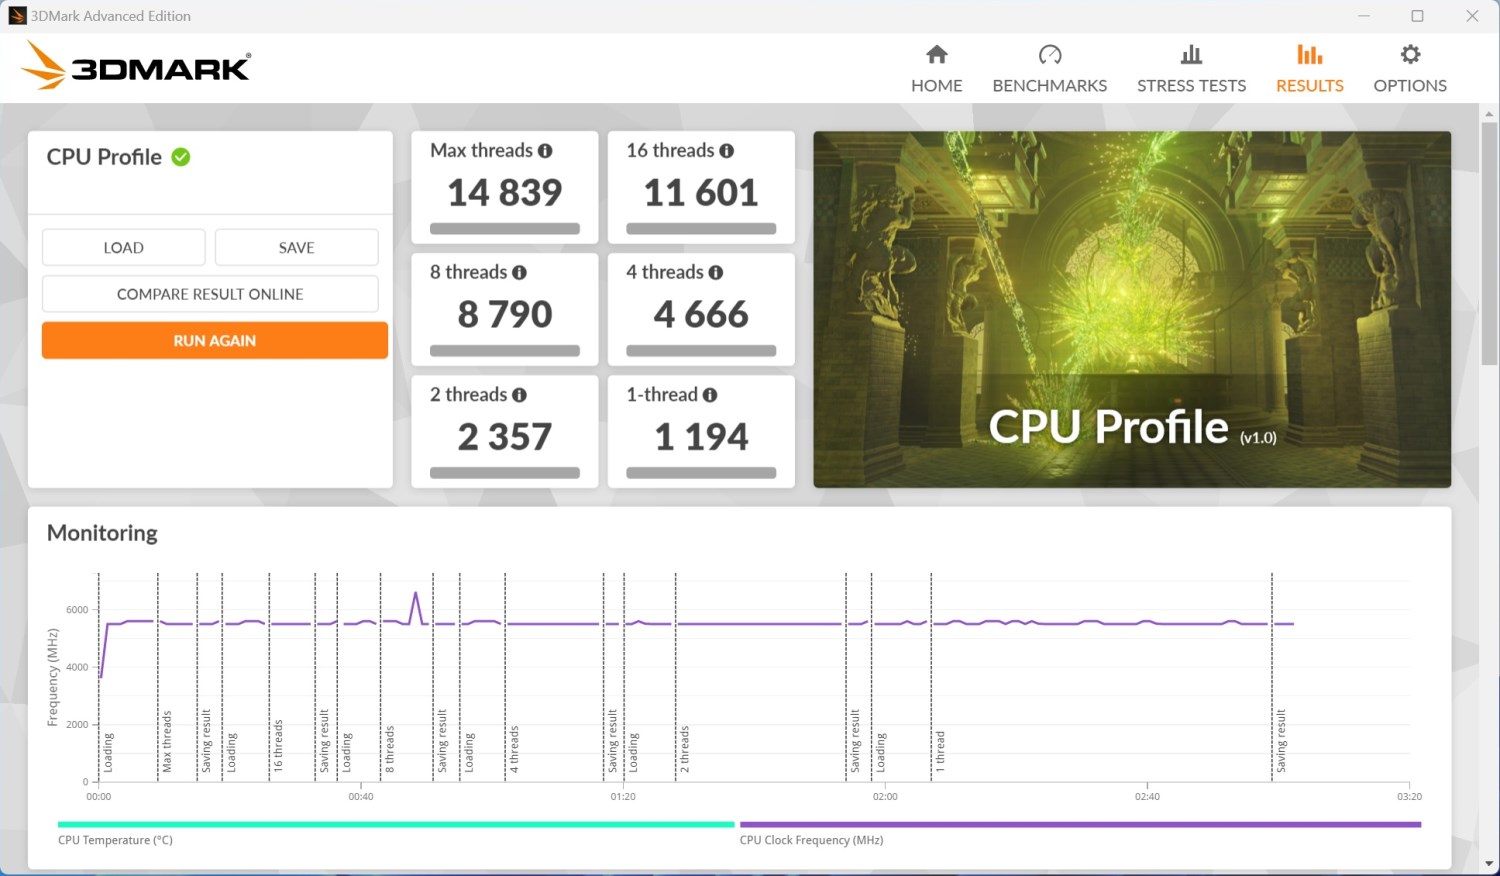
Task: Click the CPU Profile title text
Action: [x=104, y=157]
